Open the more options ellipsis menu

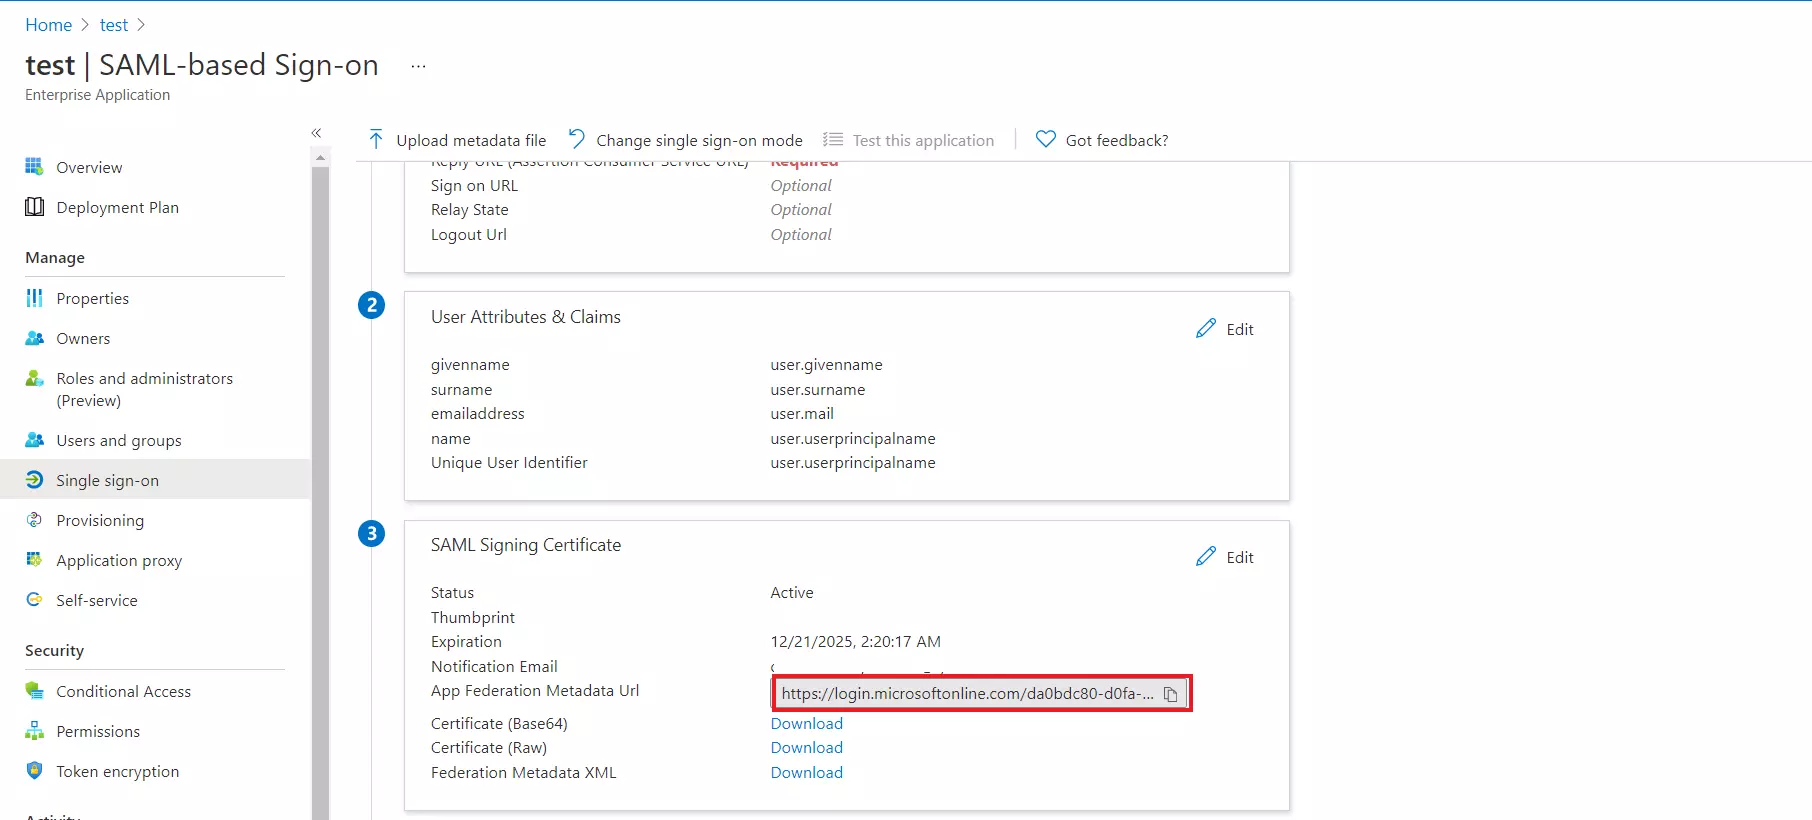point(418,66)
